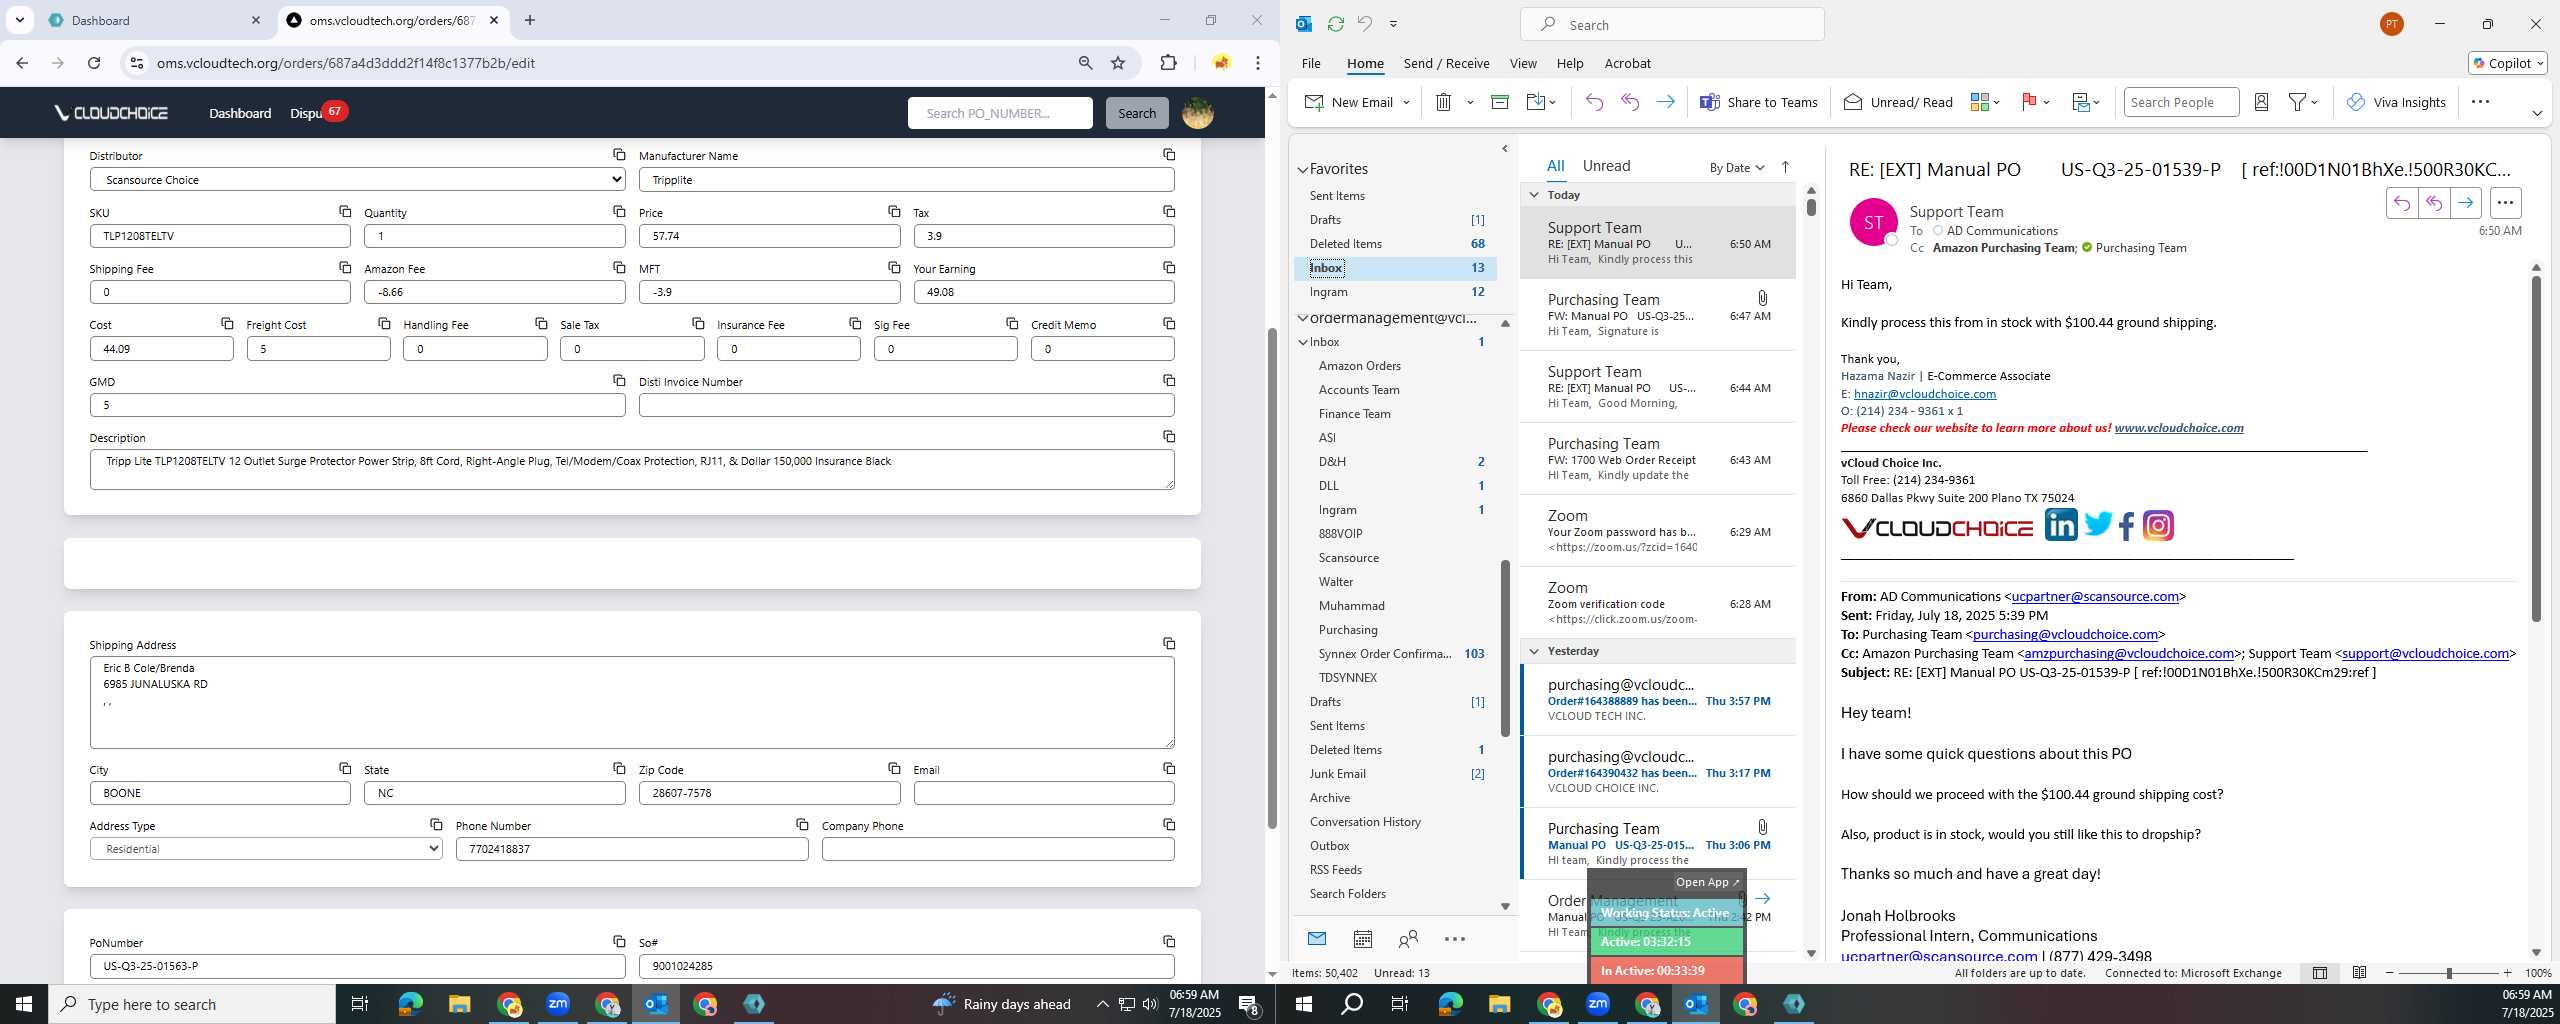Copy the PoNumber field value

pyautogui.click(x=619, y=941)
